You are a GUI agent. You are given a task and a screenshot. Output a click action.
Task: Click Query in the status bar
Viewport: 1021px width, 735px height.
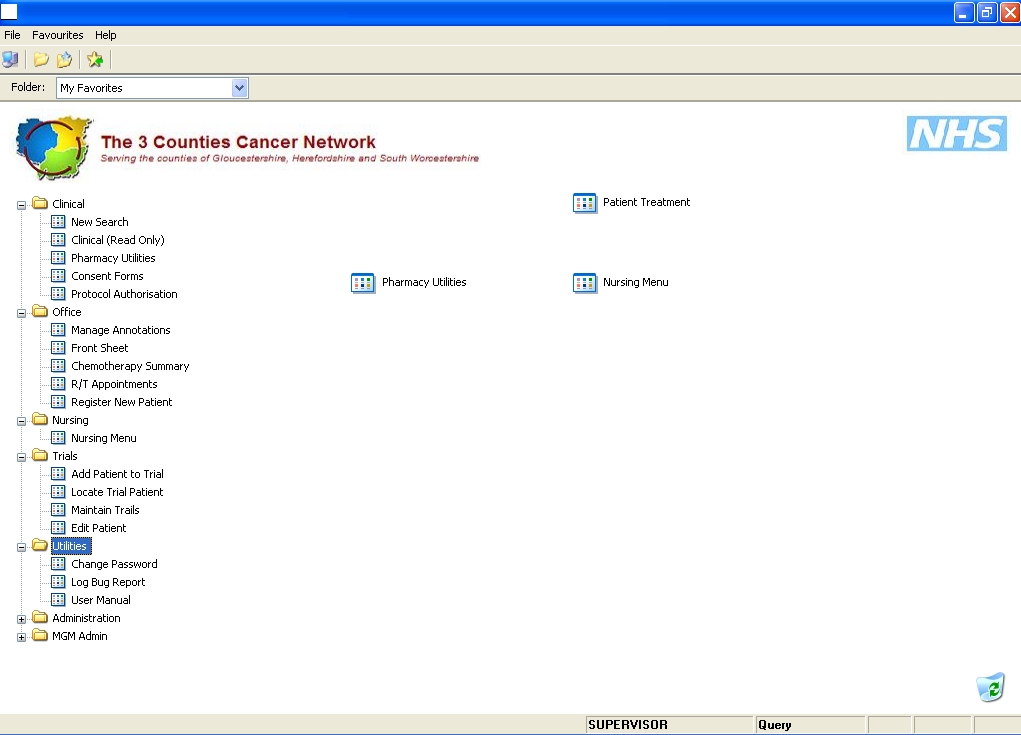click(x=774, y=725)
